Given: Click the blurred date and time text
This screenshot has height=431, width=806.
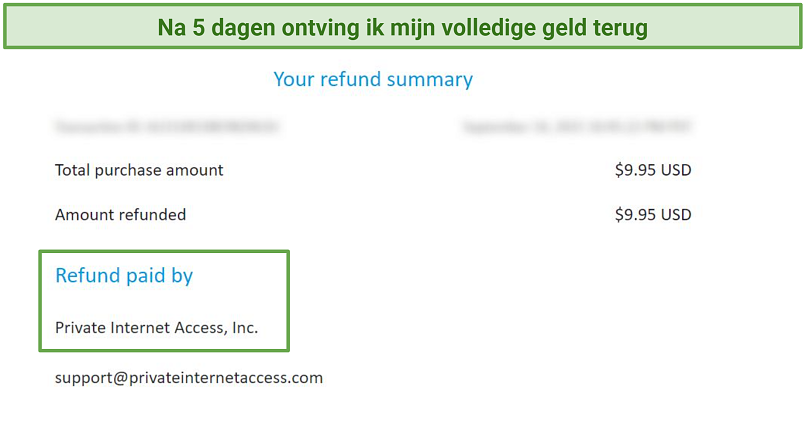Looking at the screenshot, I should click(x=577, y=127).
